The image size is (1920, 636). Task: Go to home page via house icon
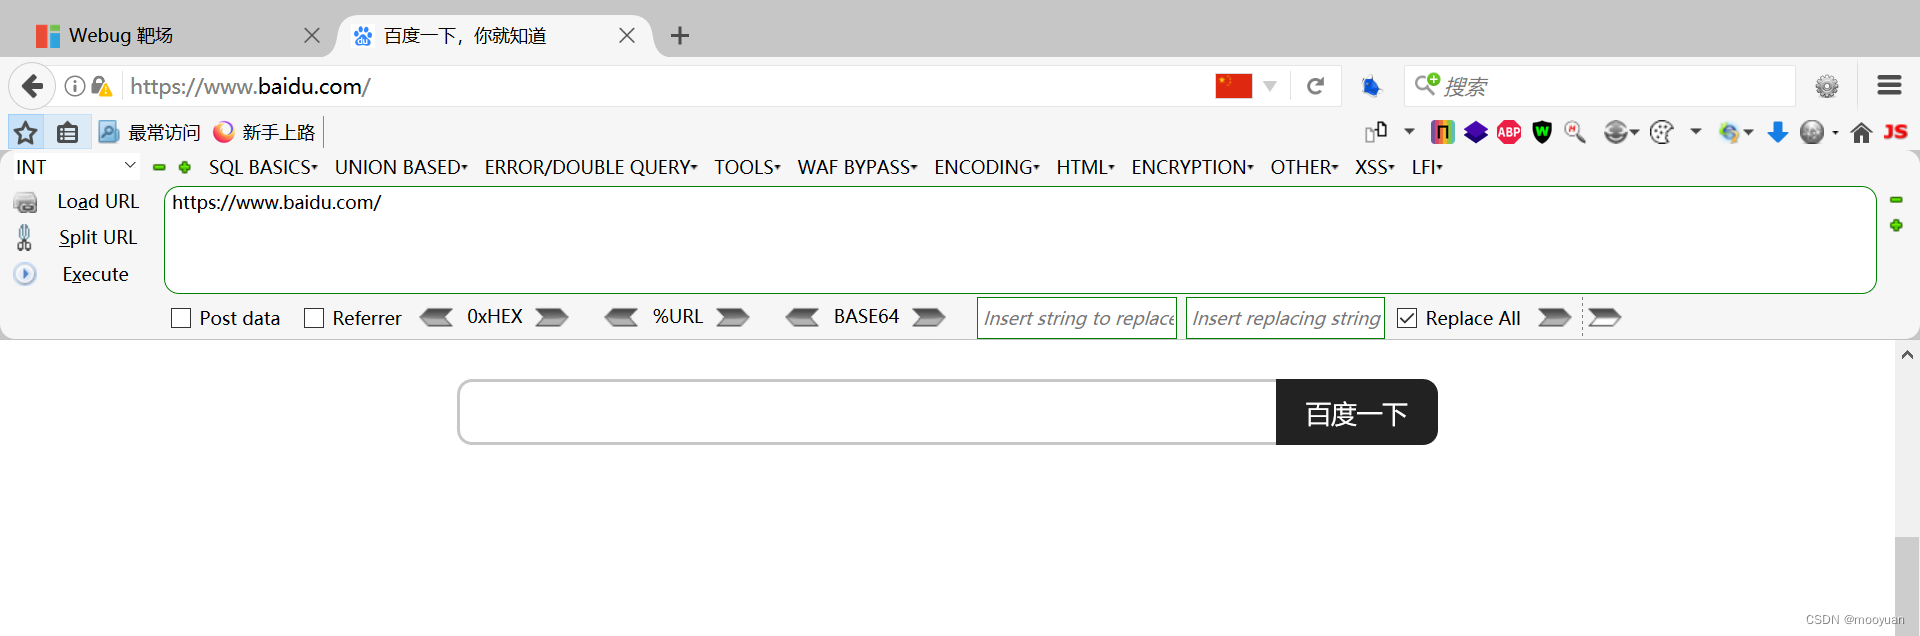(x=1861, y=133)
